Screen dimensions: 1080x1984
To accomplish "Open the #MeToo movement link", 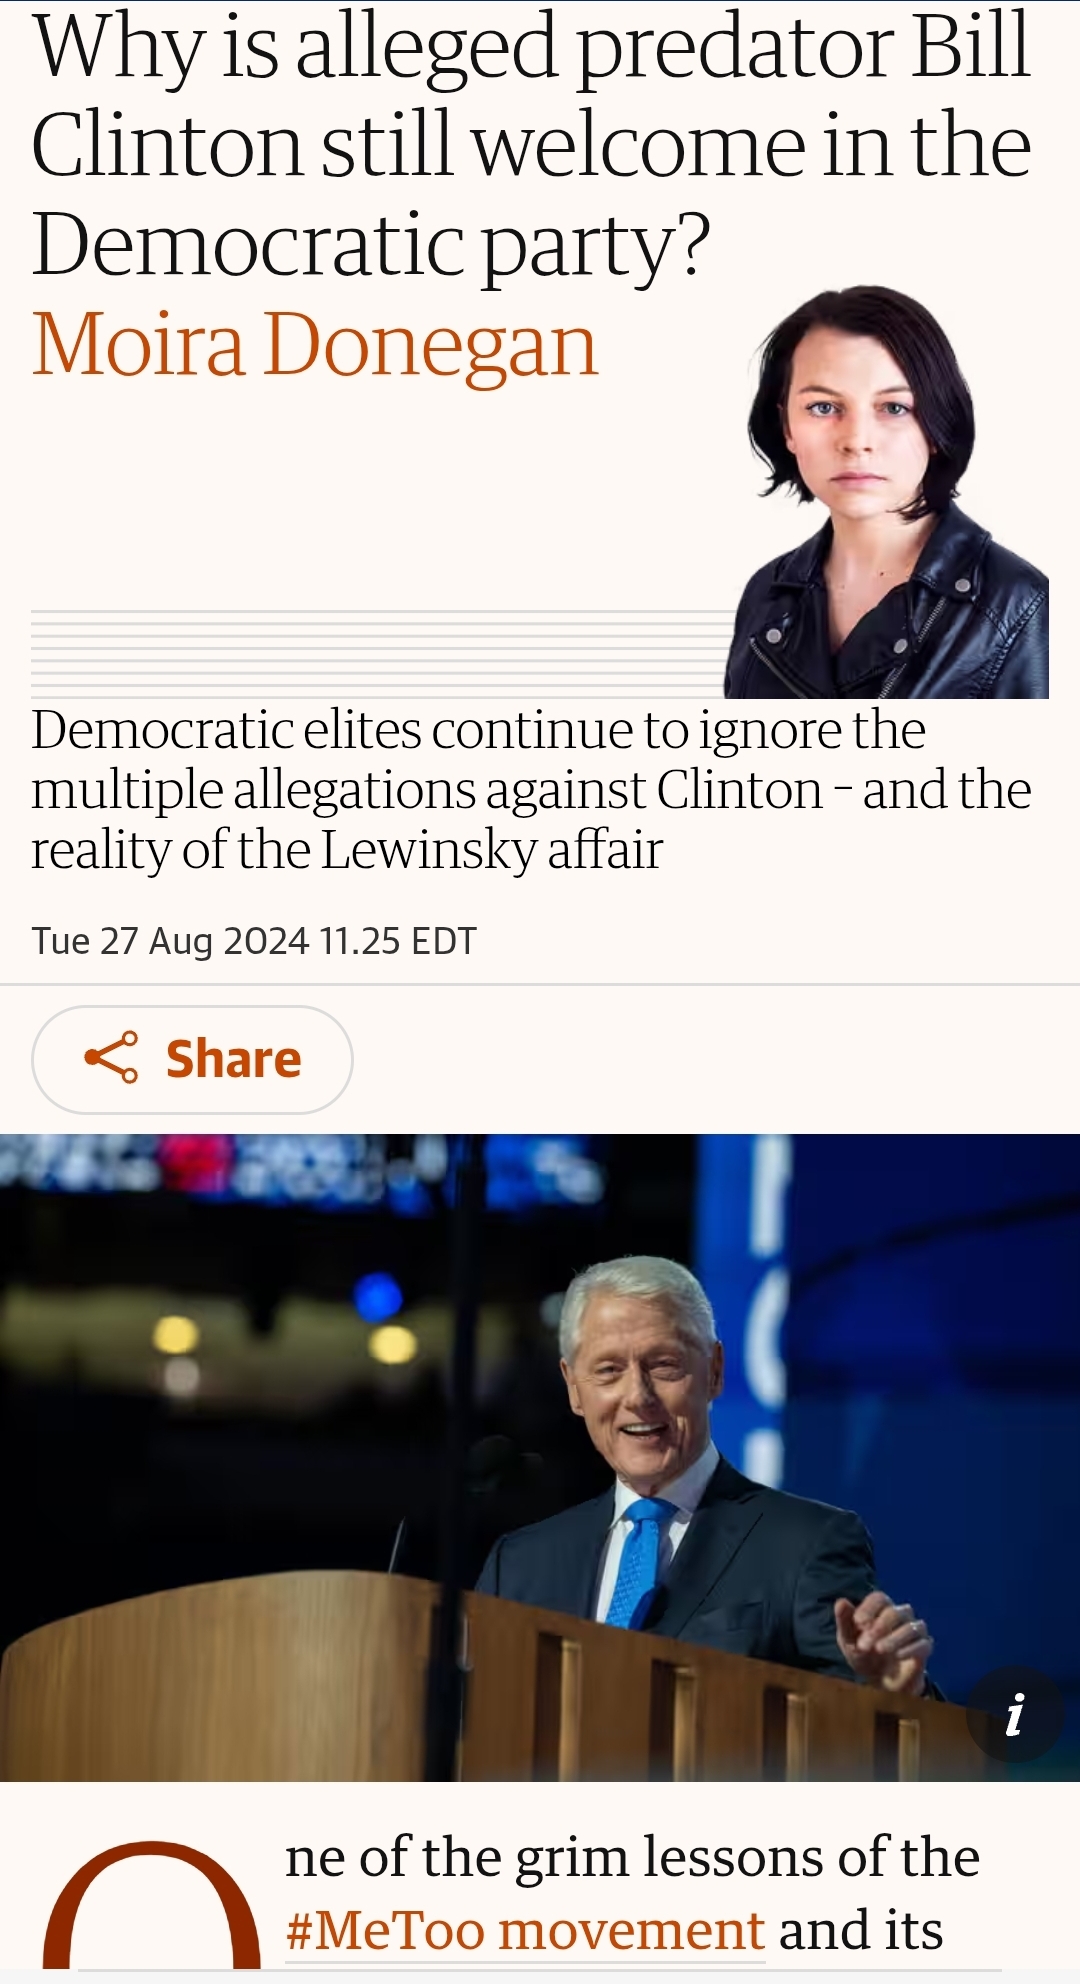I will coord(525,1930).
